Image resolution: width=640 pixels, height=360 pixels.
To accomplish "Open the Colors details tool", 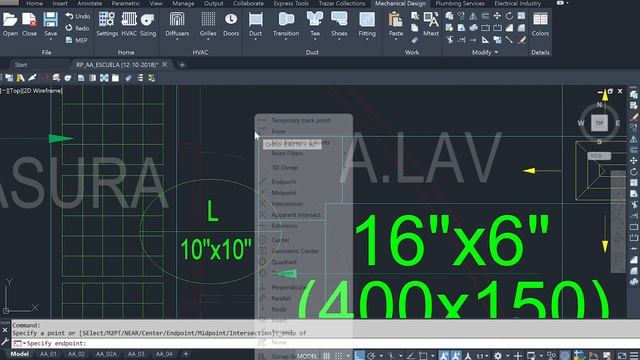I will [x=540, y=24].
